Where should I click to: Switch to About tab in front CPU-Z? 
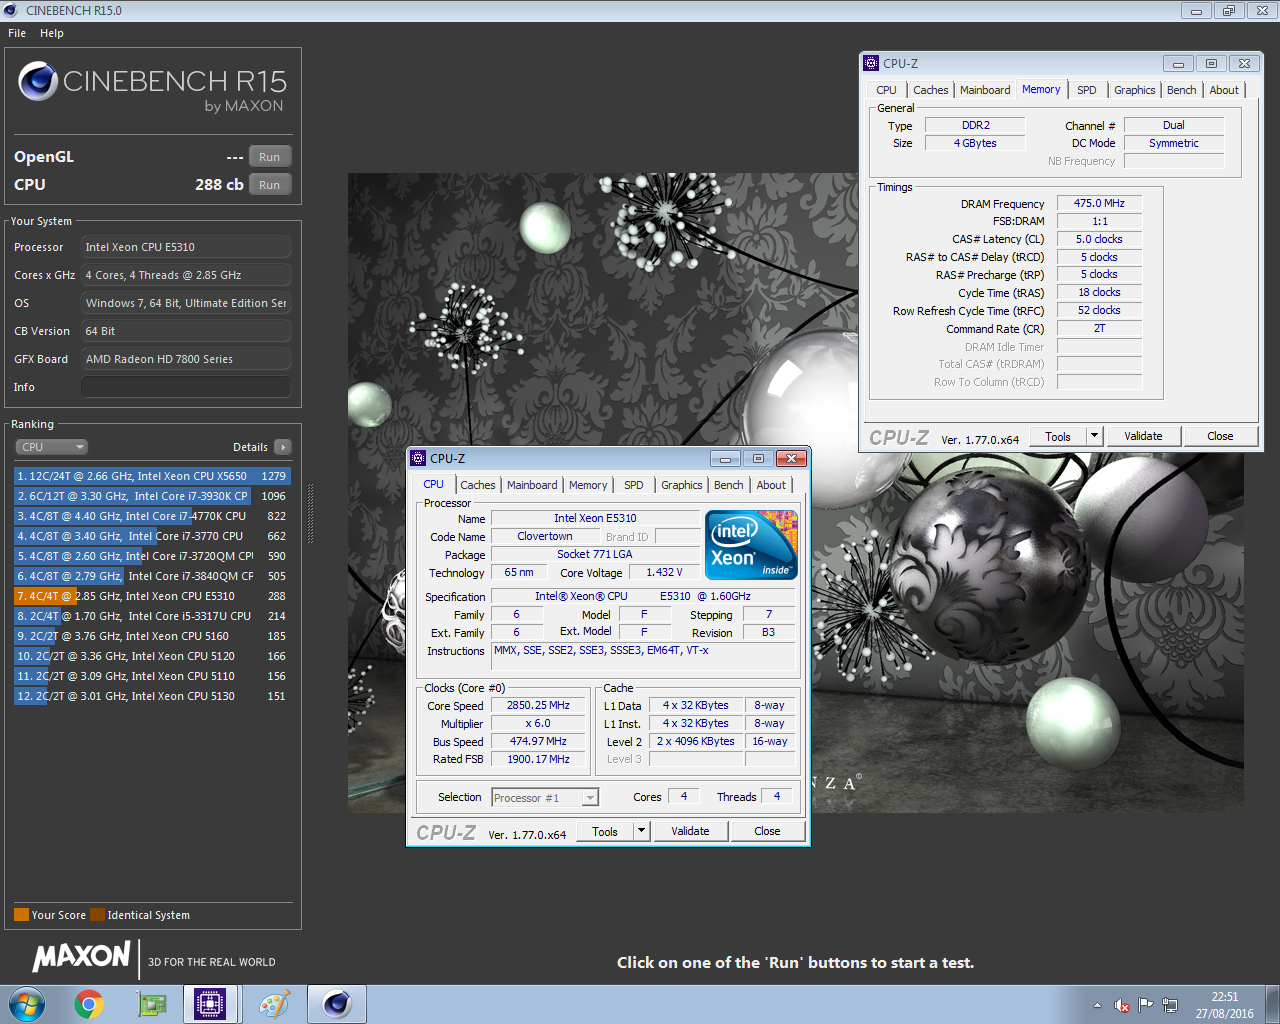771,485
